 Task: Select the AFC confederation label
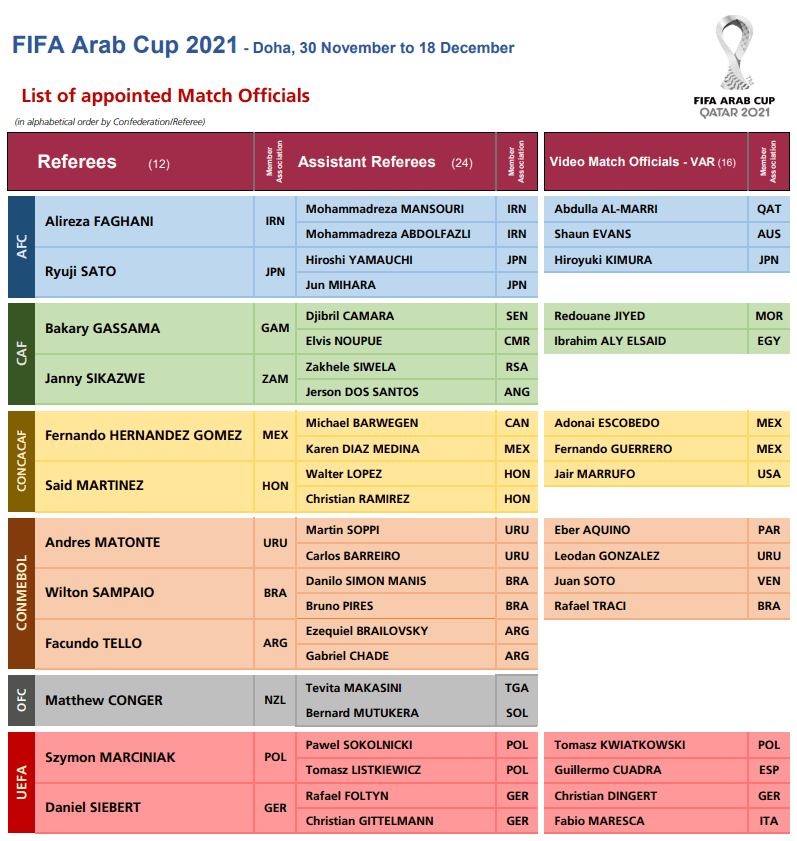(x=21, y=246)
